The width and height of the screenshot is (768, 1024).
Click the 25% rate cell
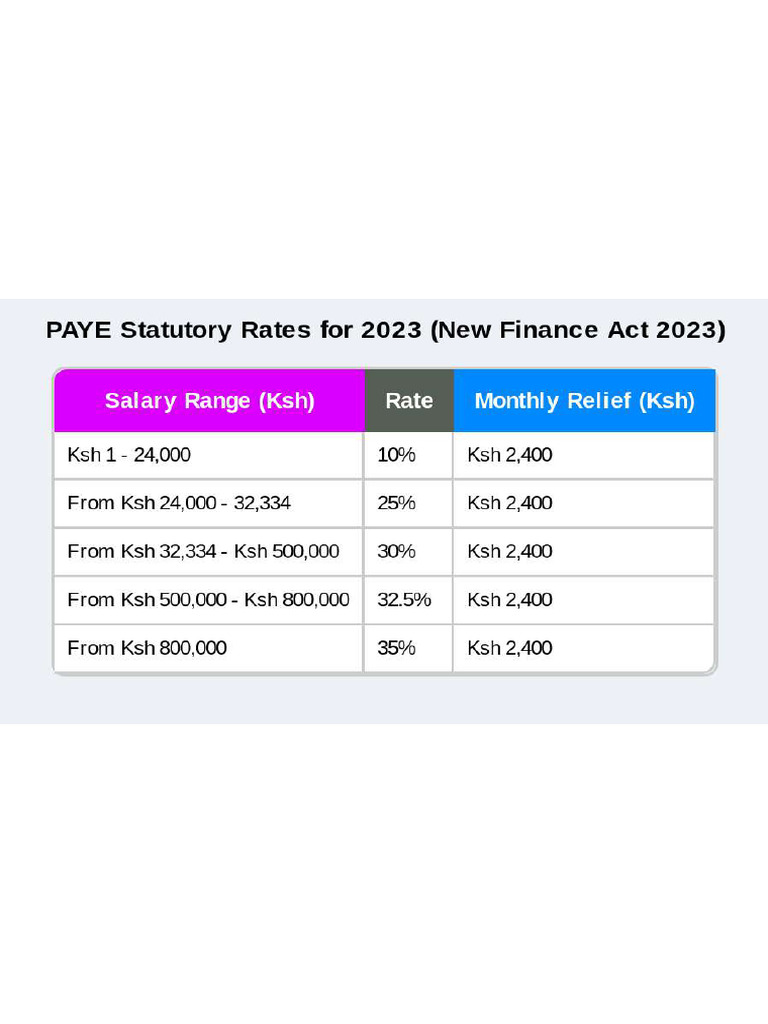[396, 503]
